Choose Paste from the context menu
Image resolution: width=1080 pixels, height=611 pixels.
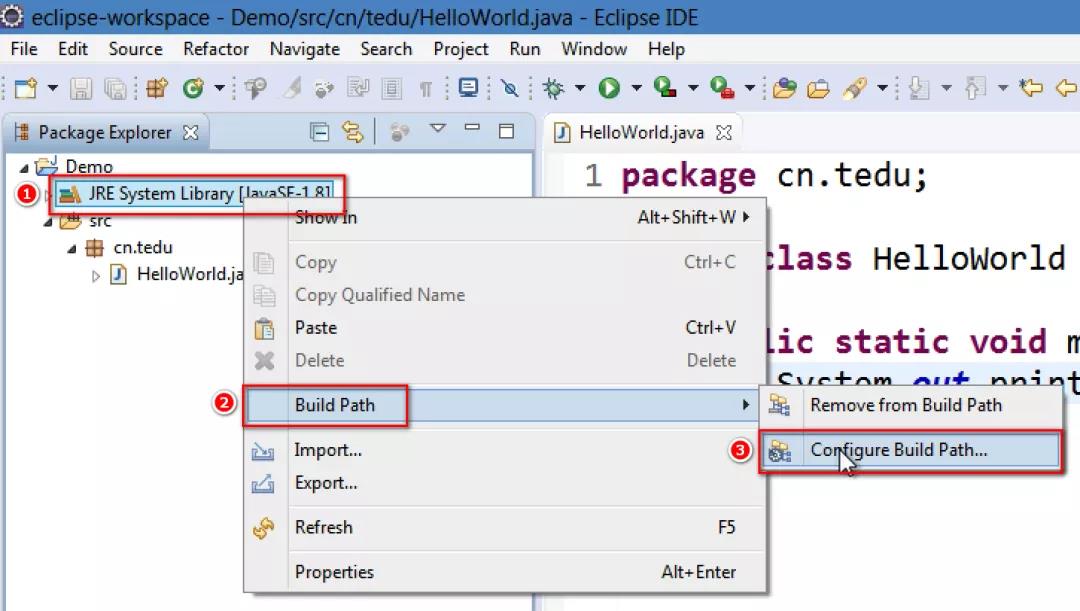tap(504, 328)
